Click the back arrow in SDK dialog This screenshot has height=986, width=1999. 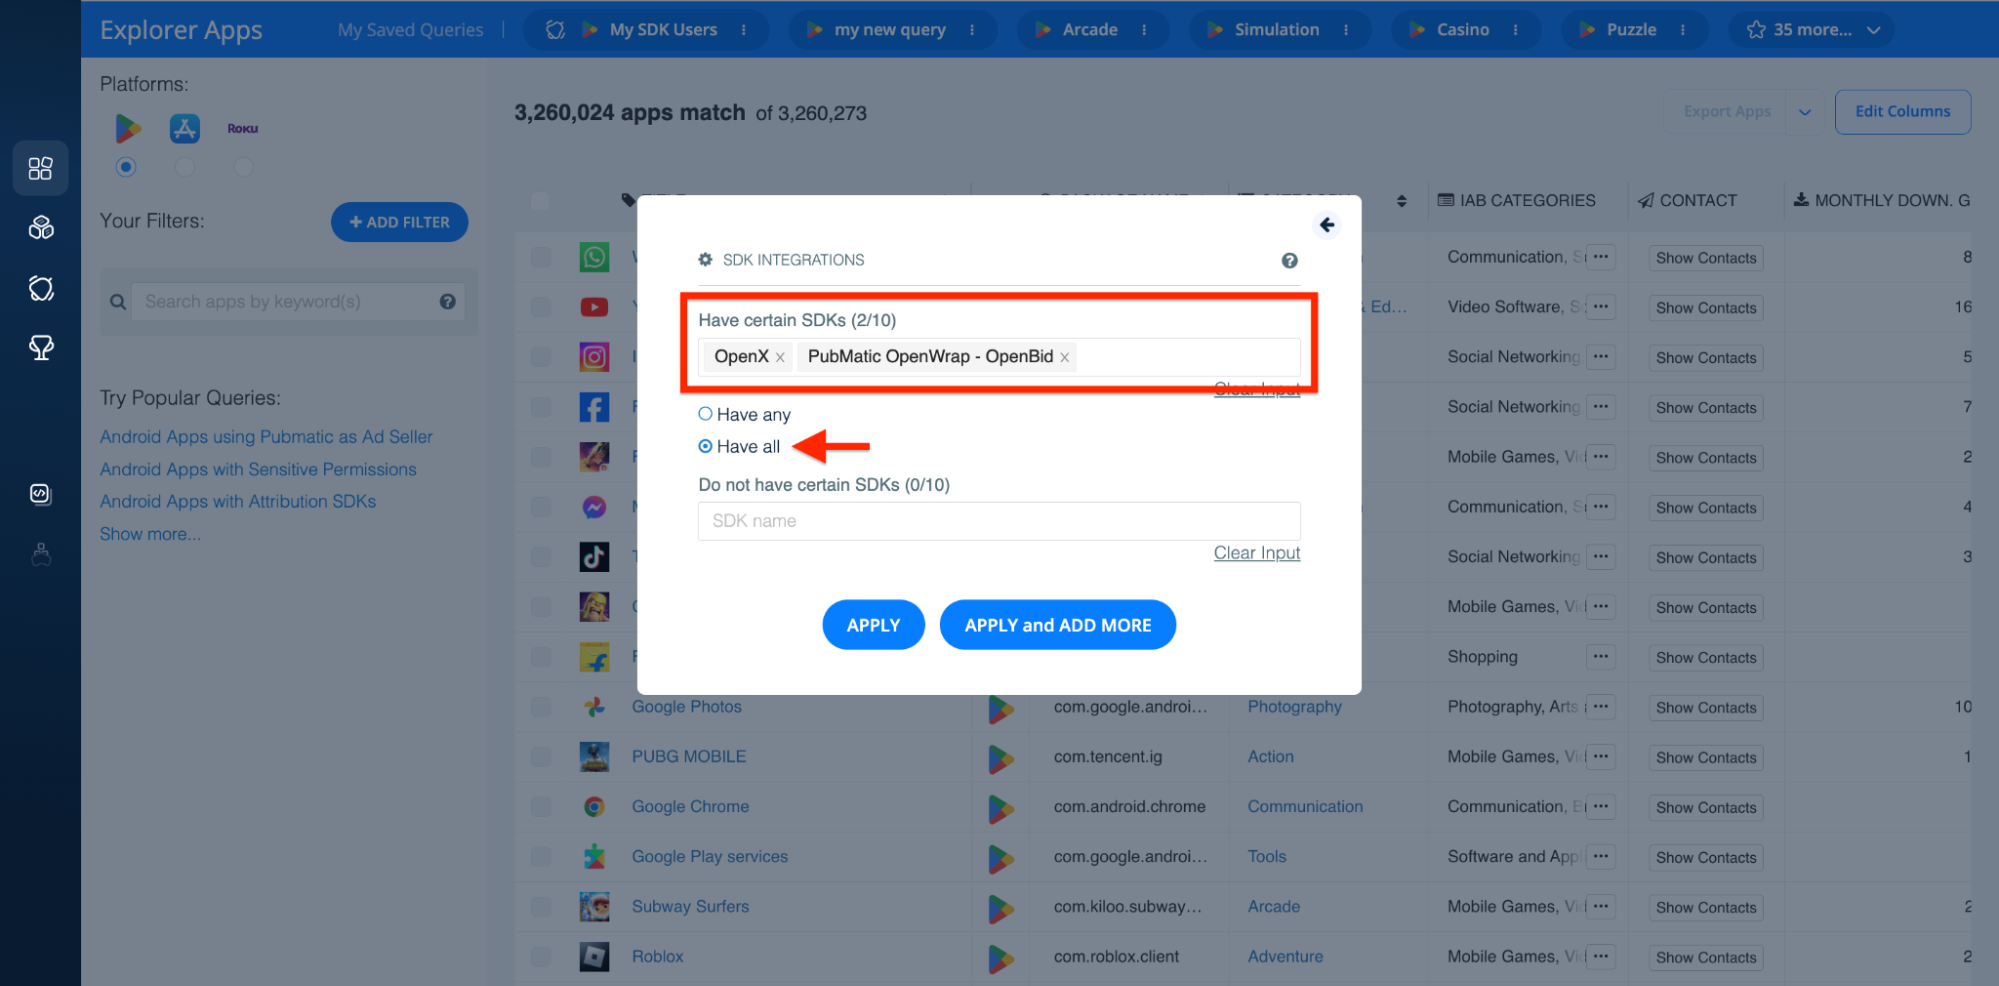pyautogui.click(x=1327, y=225)
